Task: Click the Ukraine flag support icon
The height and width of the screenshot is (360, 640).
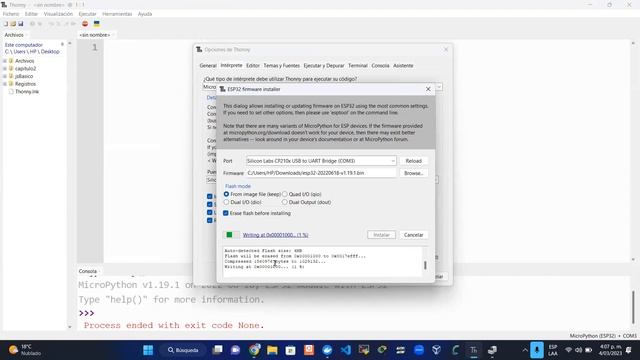Action: (x=97, y=24)
